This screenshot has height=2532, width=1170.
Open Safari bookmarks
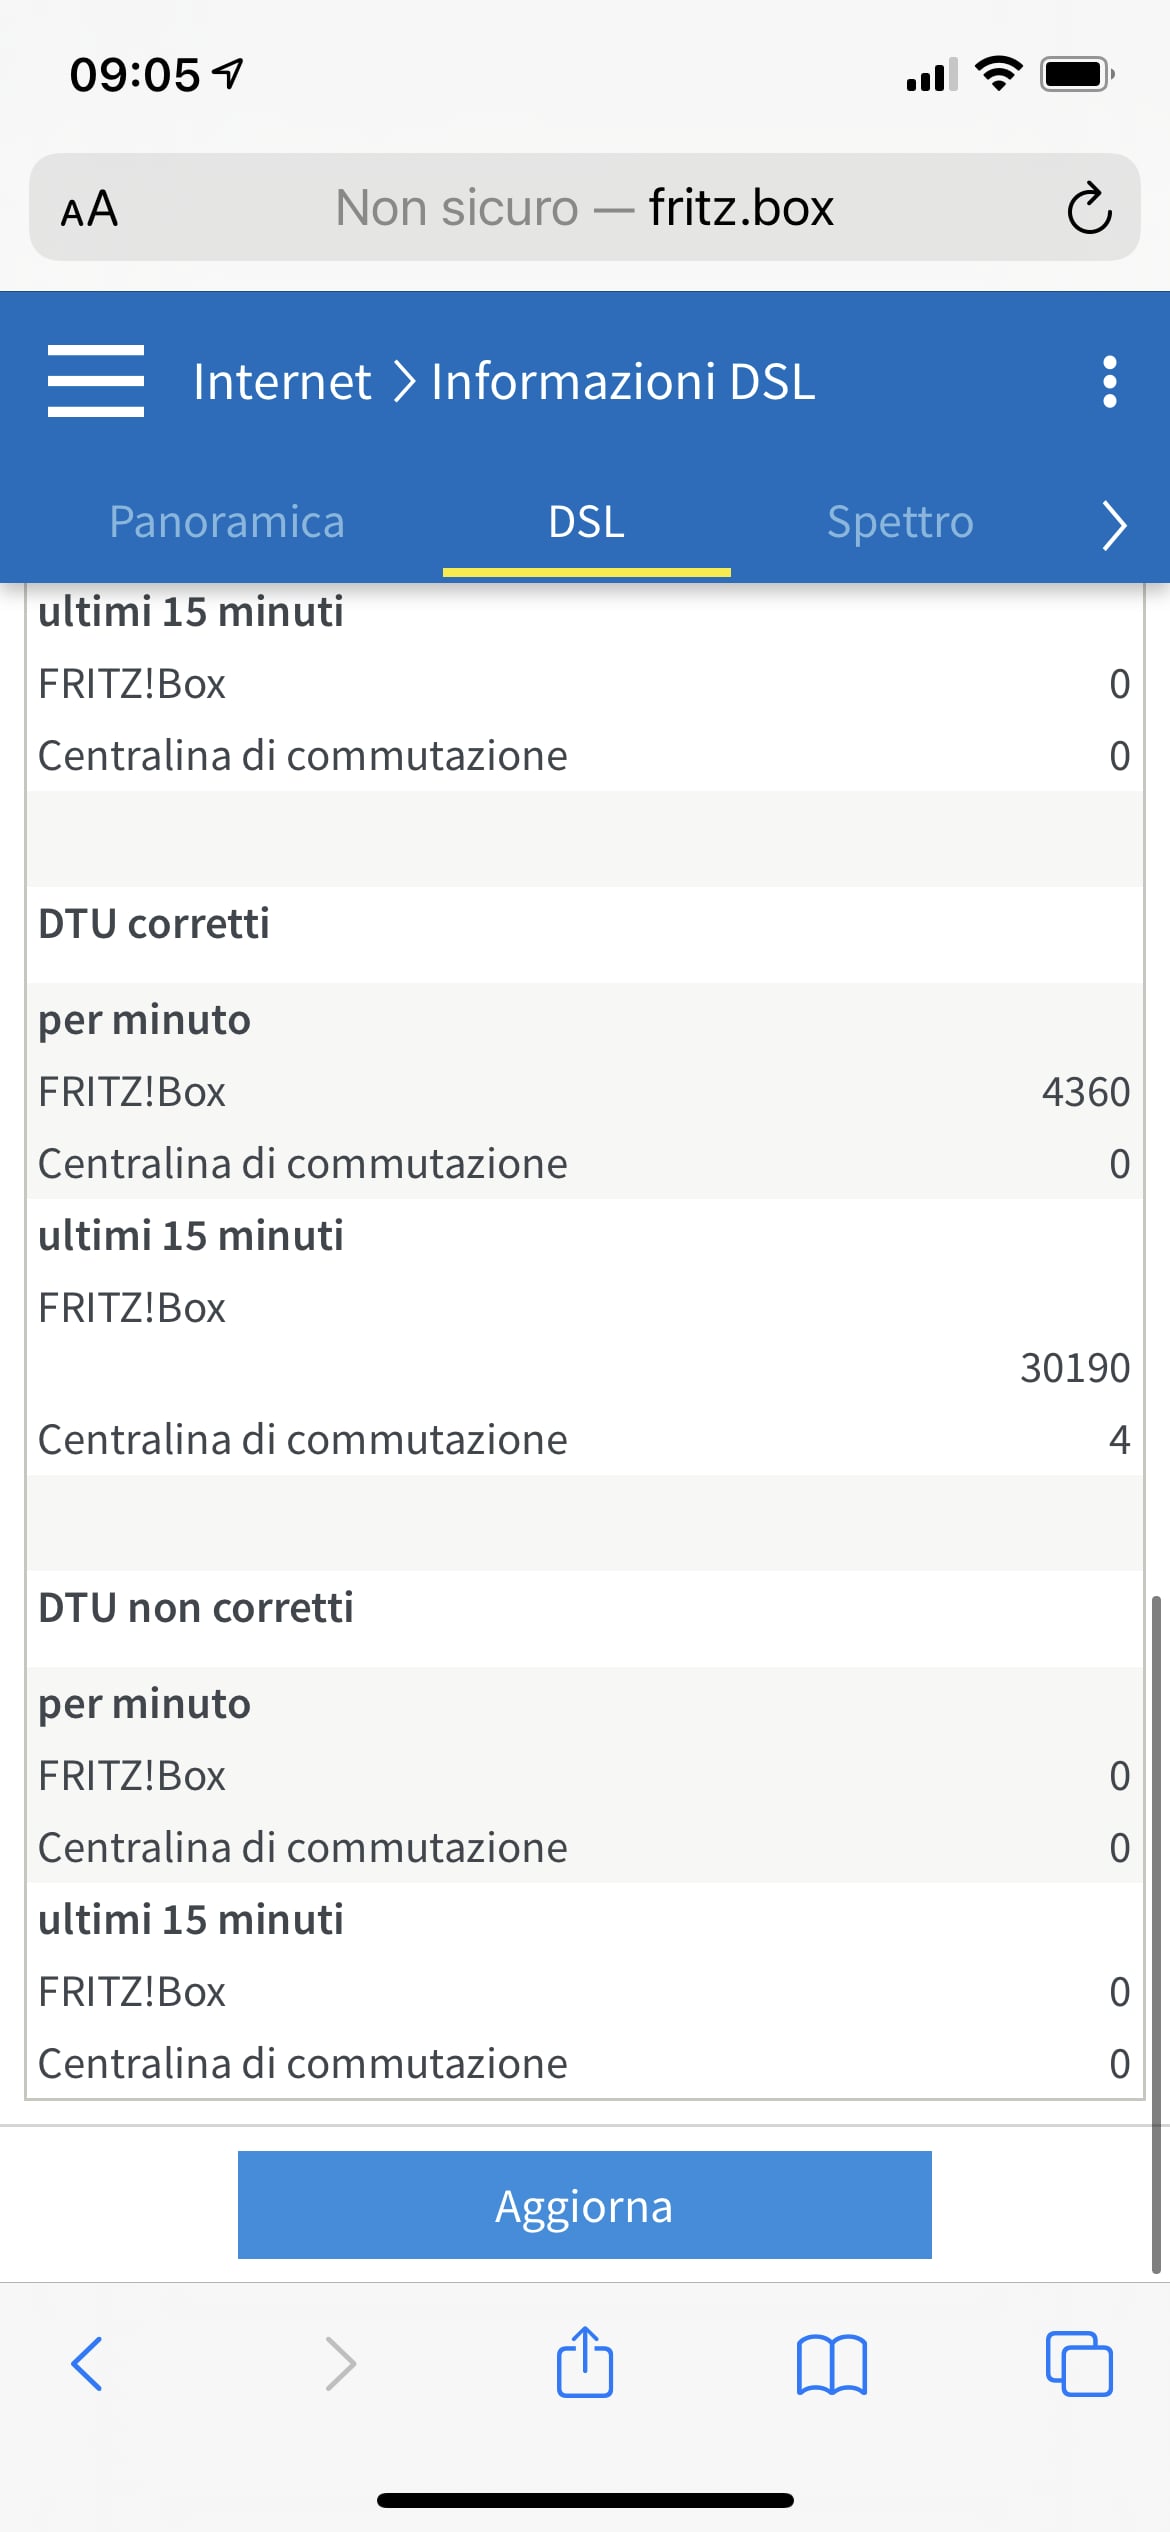click(832, 2364)
